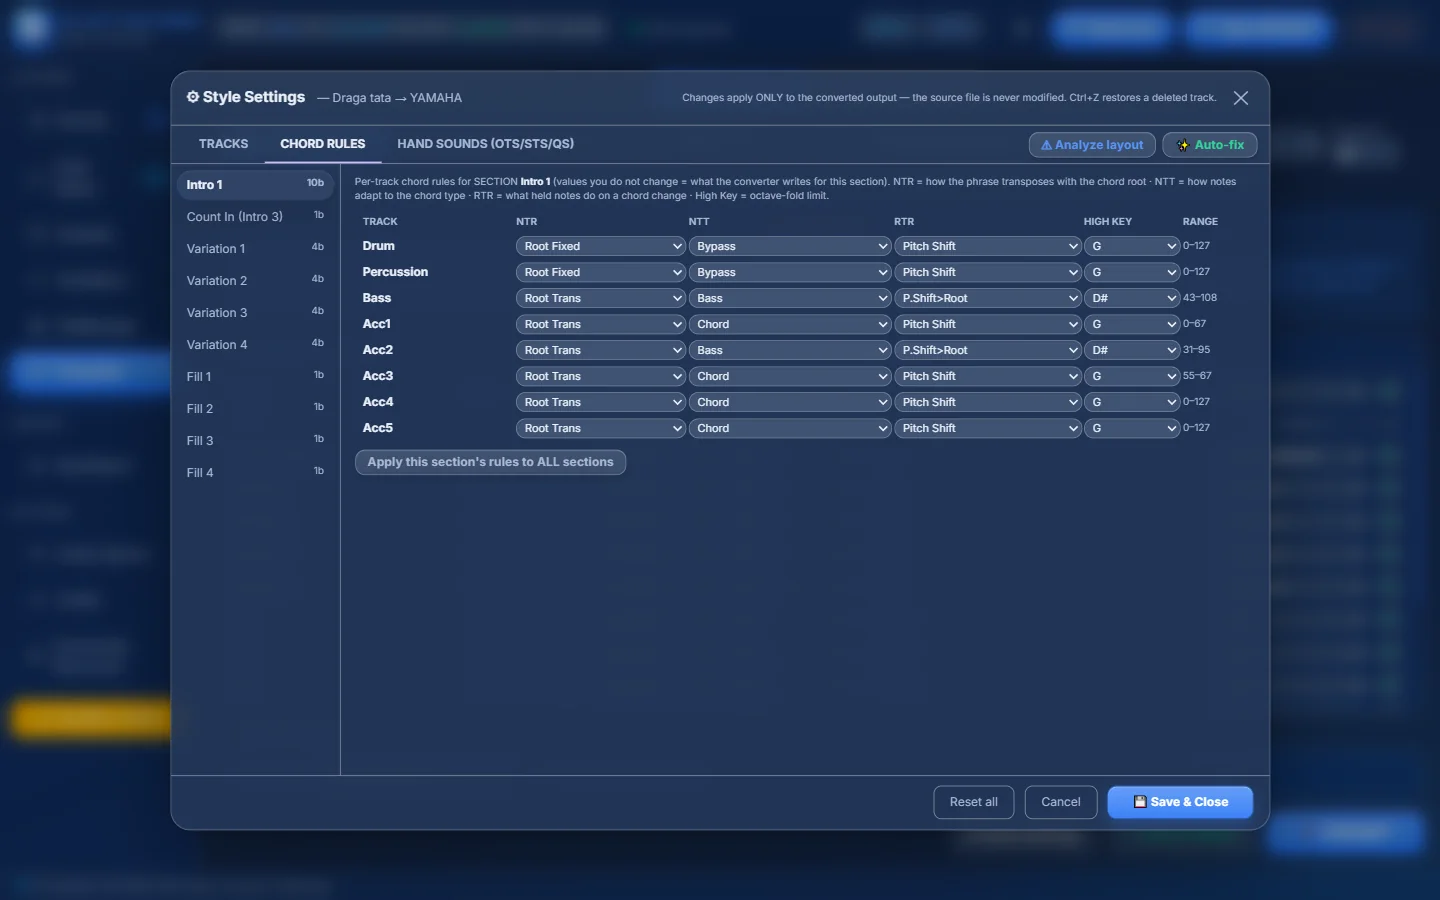Open the Drum NTR dropdown

600,246
